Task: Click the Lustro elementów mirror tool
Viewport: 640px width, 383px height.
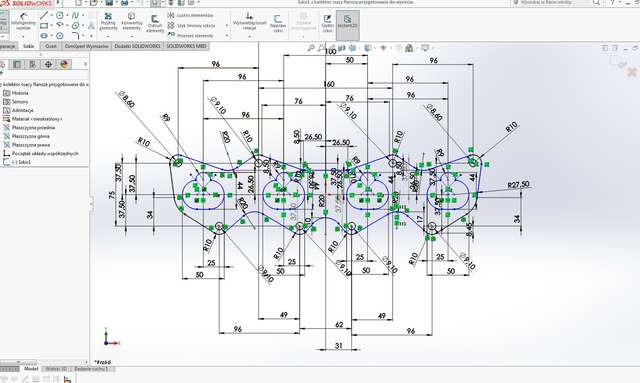Action: point(191,15)
